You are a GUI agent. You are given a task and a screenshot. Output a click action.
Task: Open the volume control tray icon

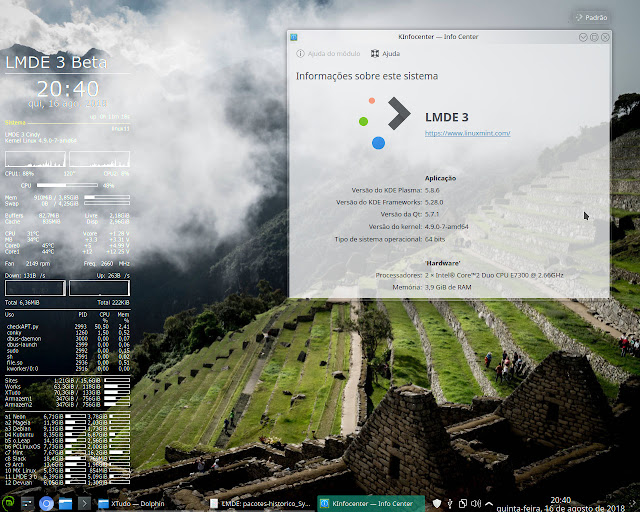pyautogui.click(x=476, y=504)
